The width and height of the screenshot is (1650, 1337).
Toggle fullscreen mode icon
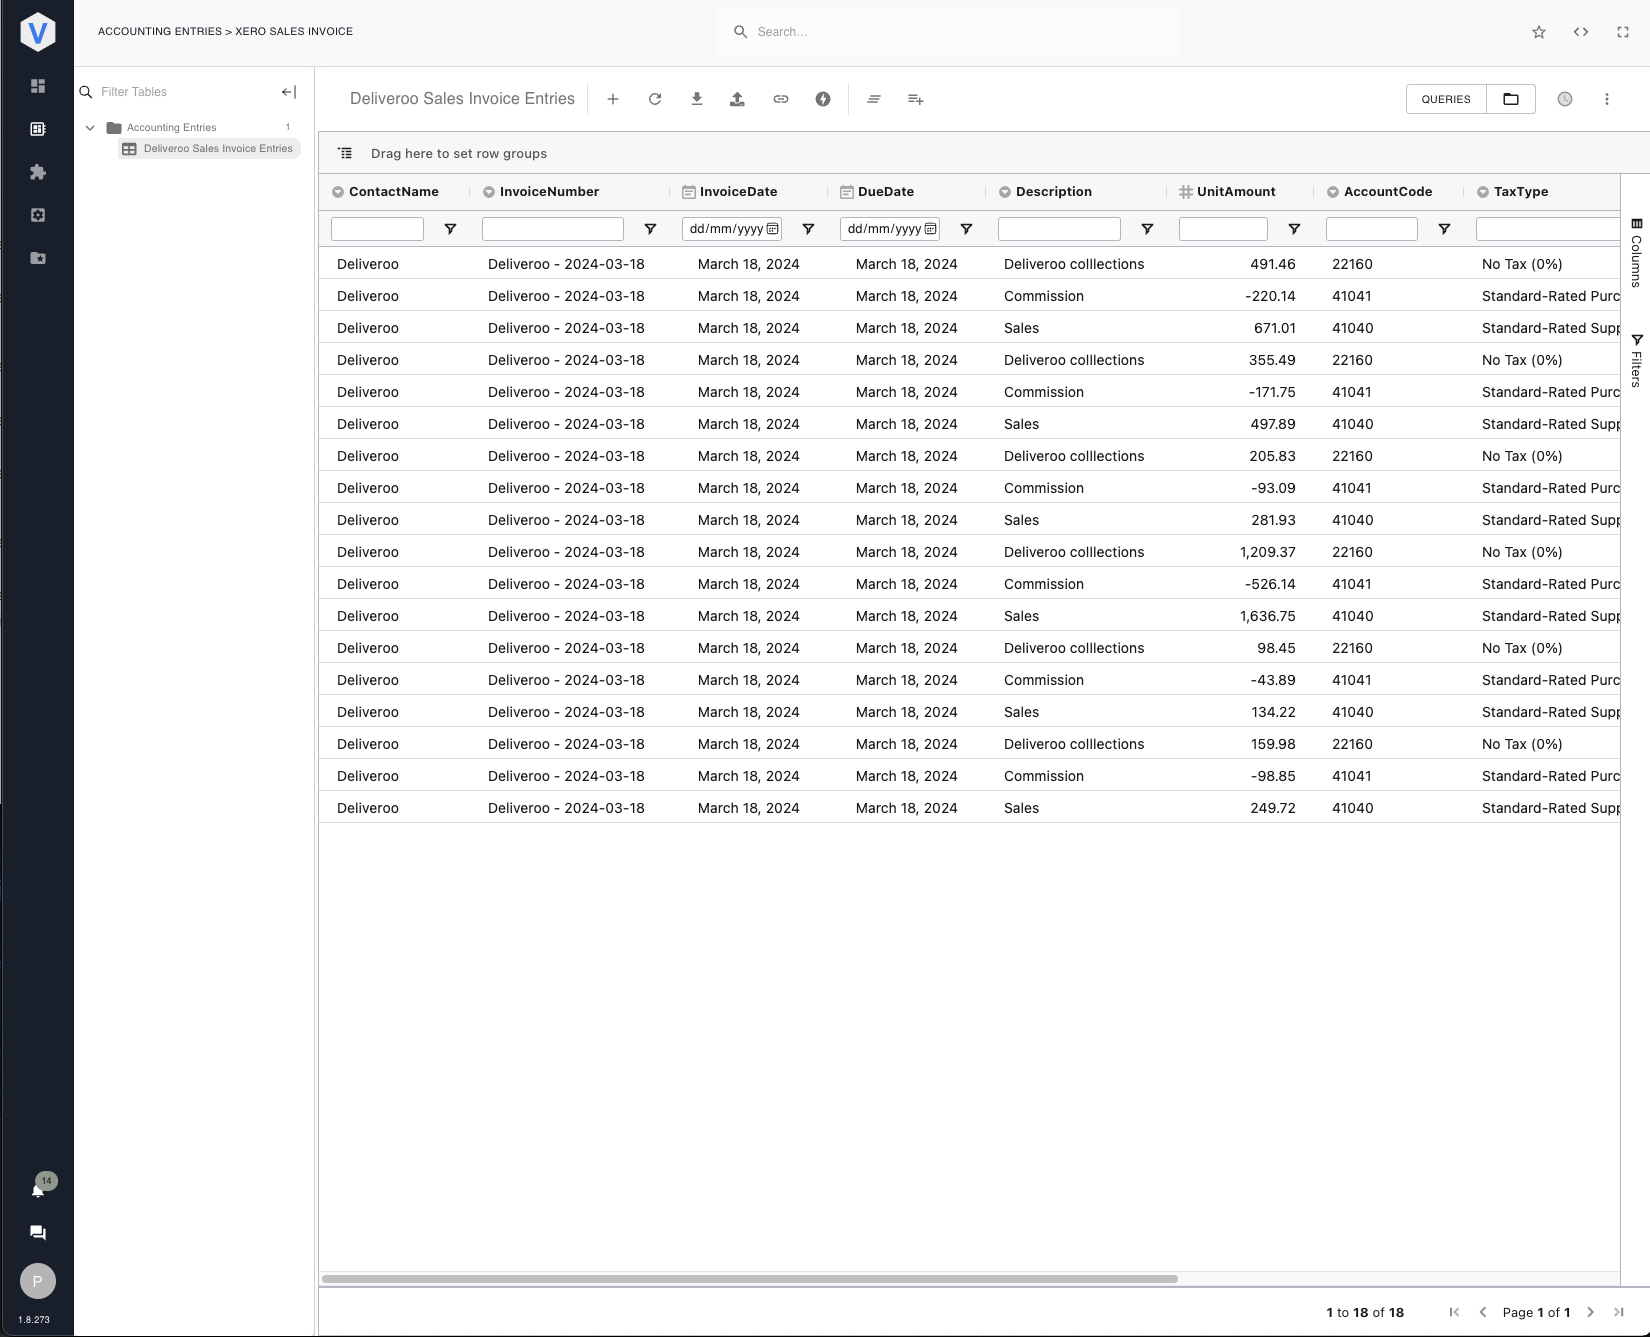[x=1623, y=32]
